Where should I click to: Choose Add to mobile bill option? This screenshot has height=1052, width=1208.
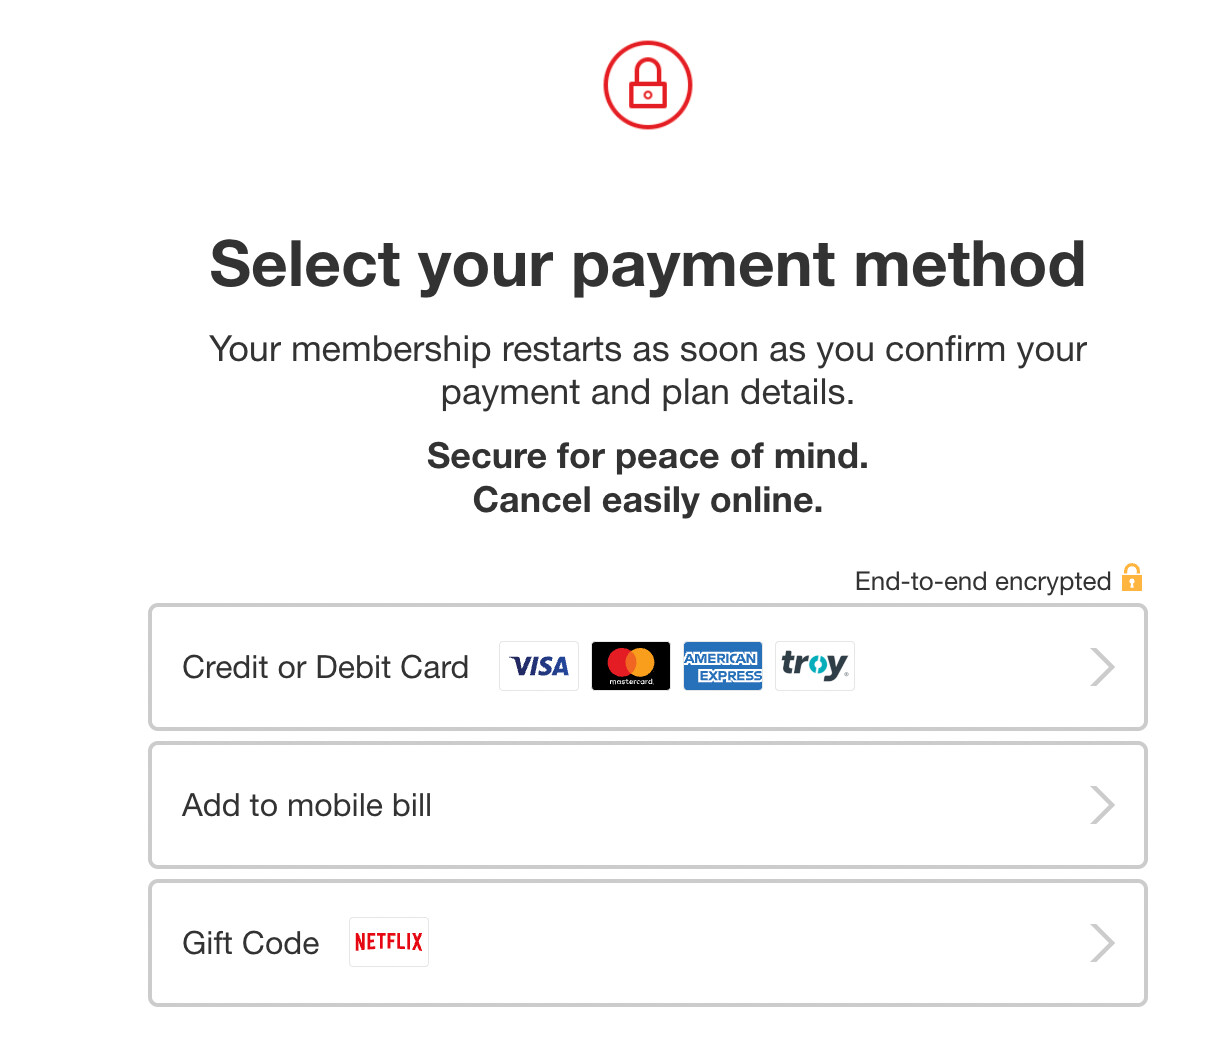click(x=648, y=805)
